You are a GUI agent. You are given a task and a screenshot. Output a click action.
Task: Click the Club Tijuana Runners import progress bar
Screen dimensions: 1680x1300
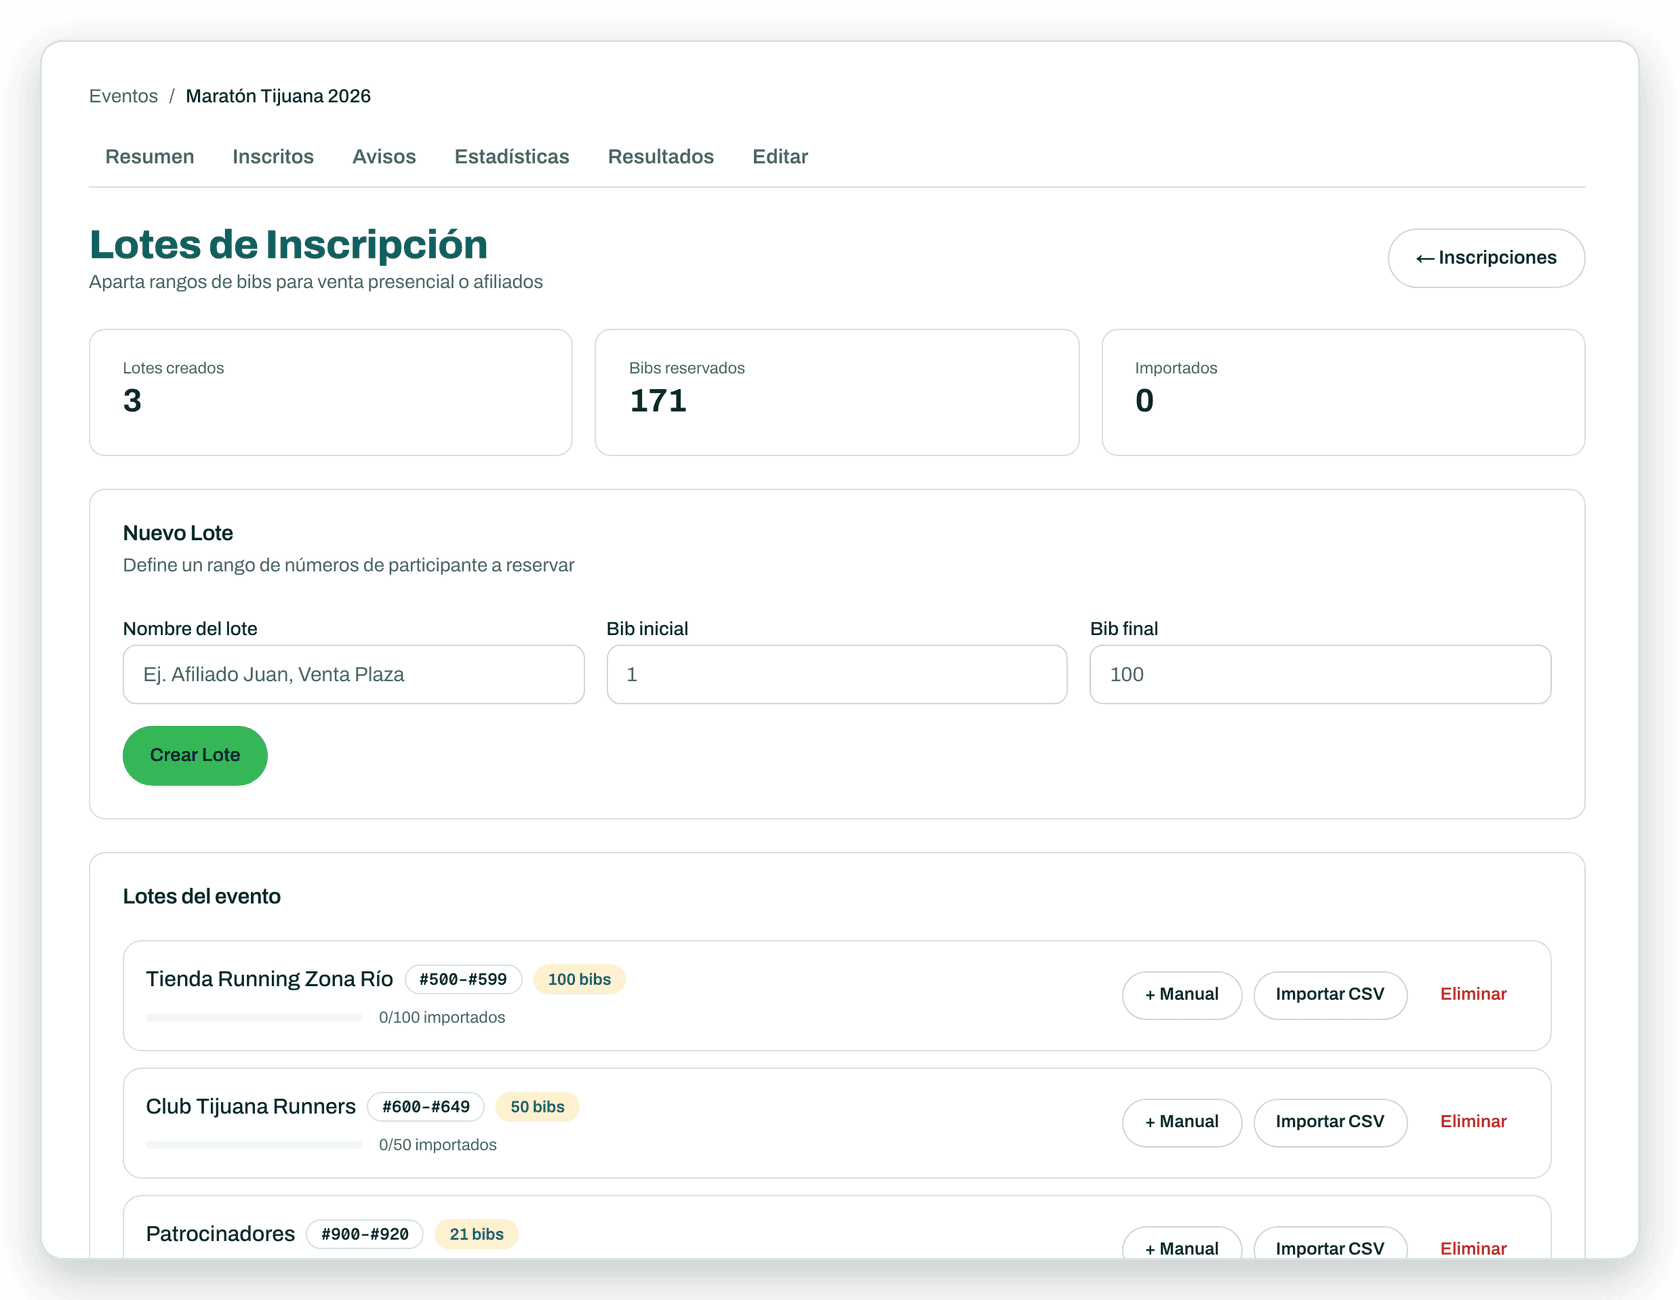click(x=254, y=1145)
